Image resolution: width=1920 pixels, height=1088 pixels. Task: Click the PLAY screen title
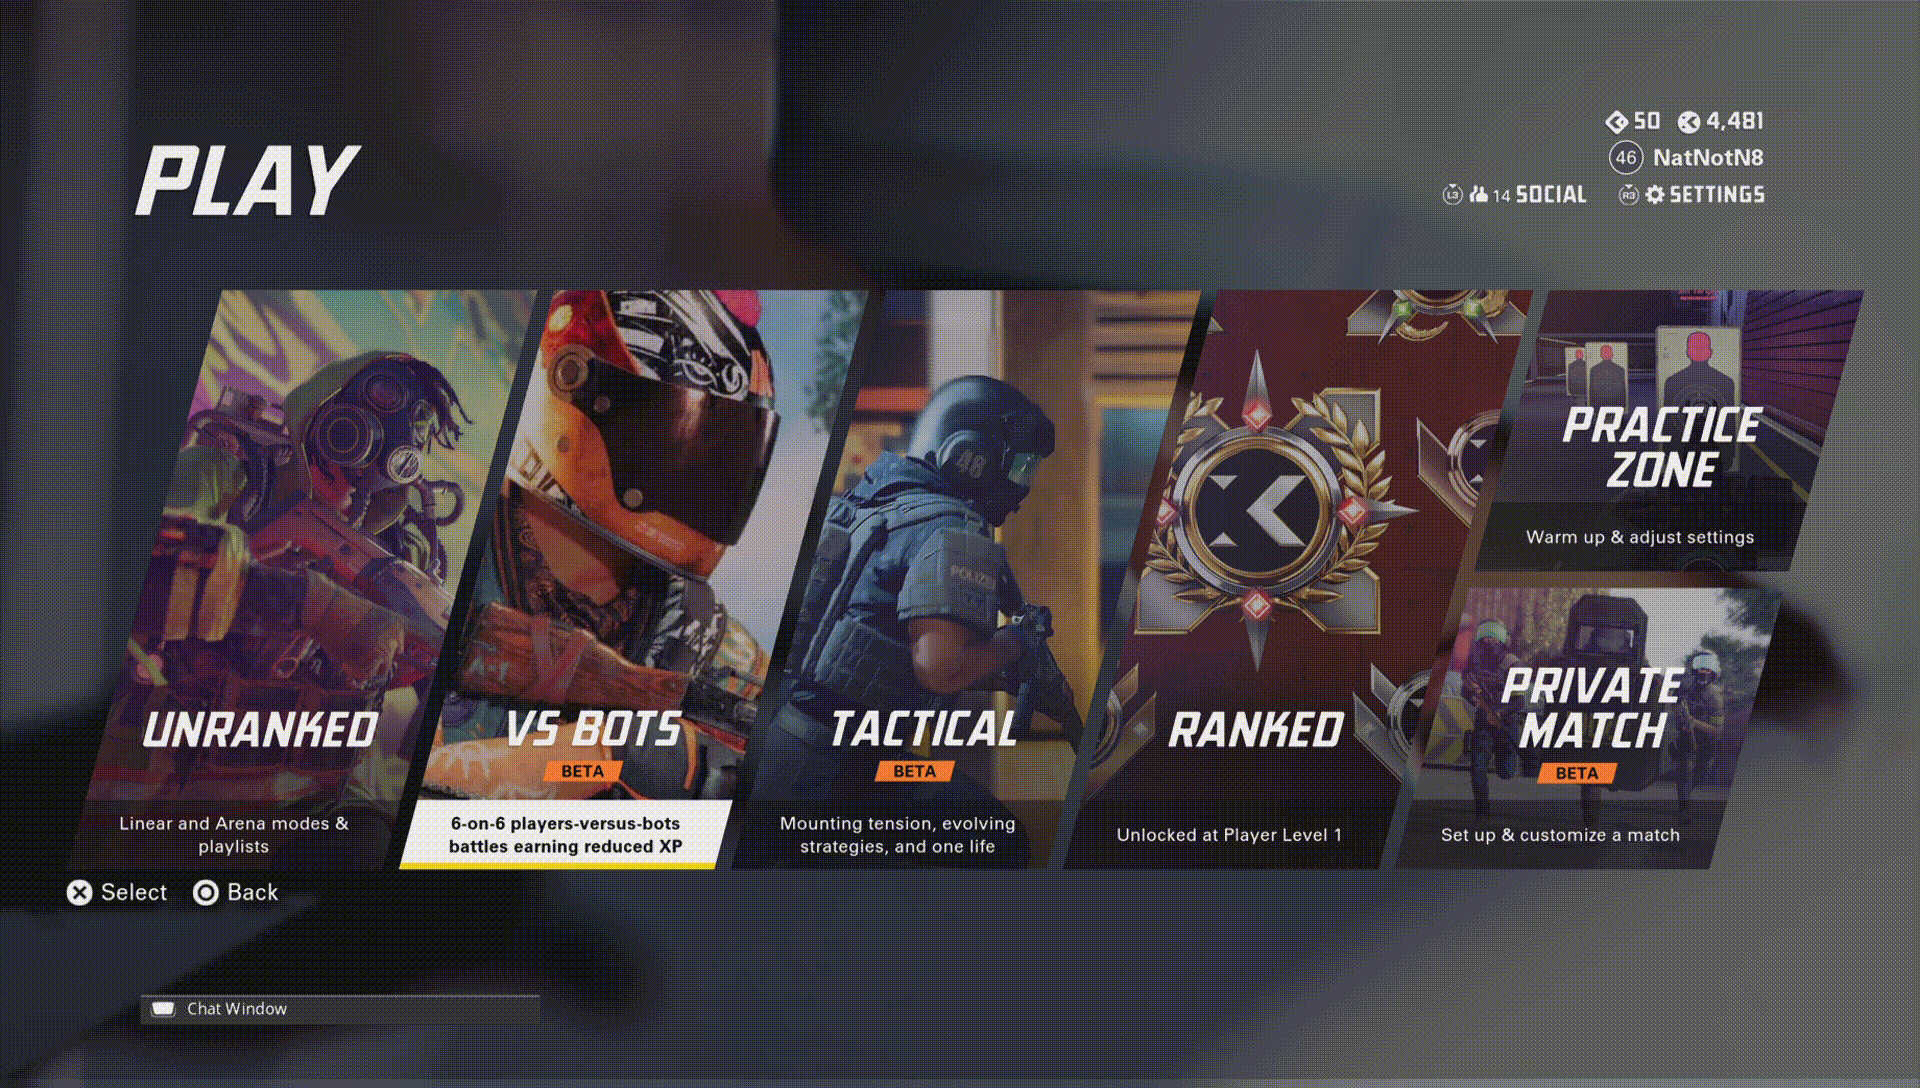[x=247, y=181]
